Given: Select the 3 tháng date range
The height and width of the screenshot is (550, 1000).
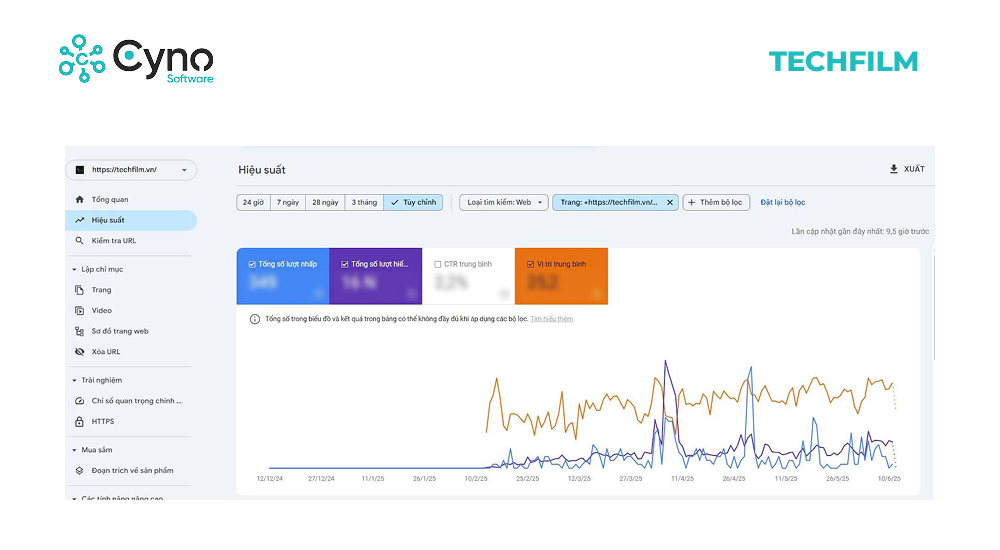Looking at the screenshot, I should tap(364, 202).
